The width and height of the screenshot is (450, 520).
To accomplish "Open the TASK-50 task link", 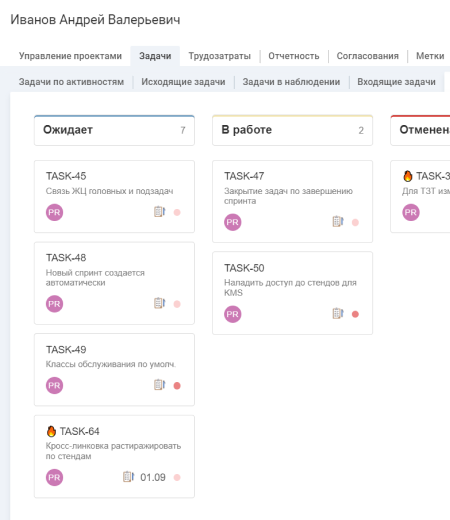I will pos(244,268).
